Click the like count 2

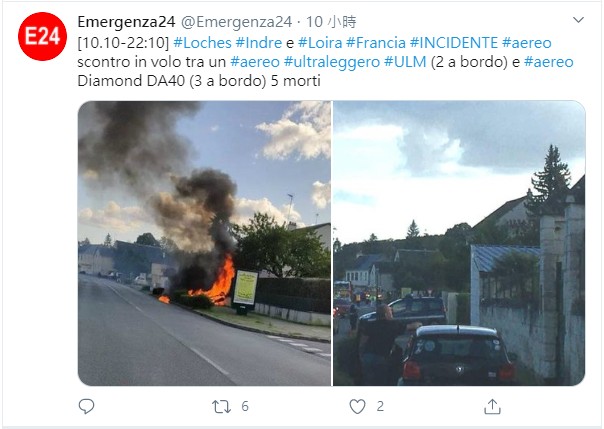coord(380,406)
